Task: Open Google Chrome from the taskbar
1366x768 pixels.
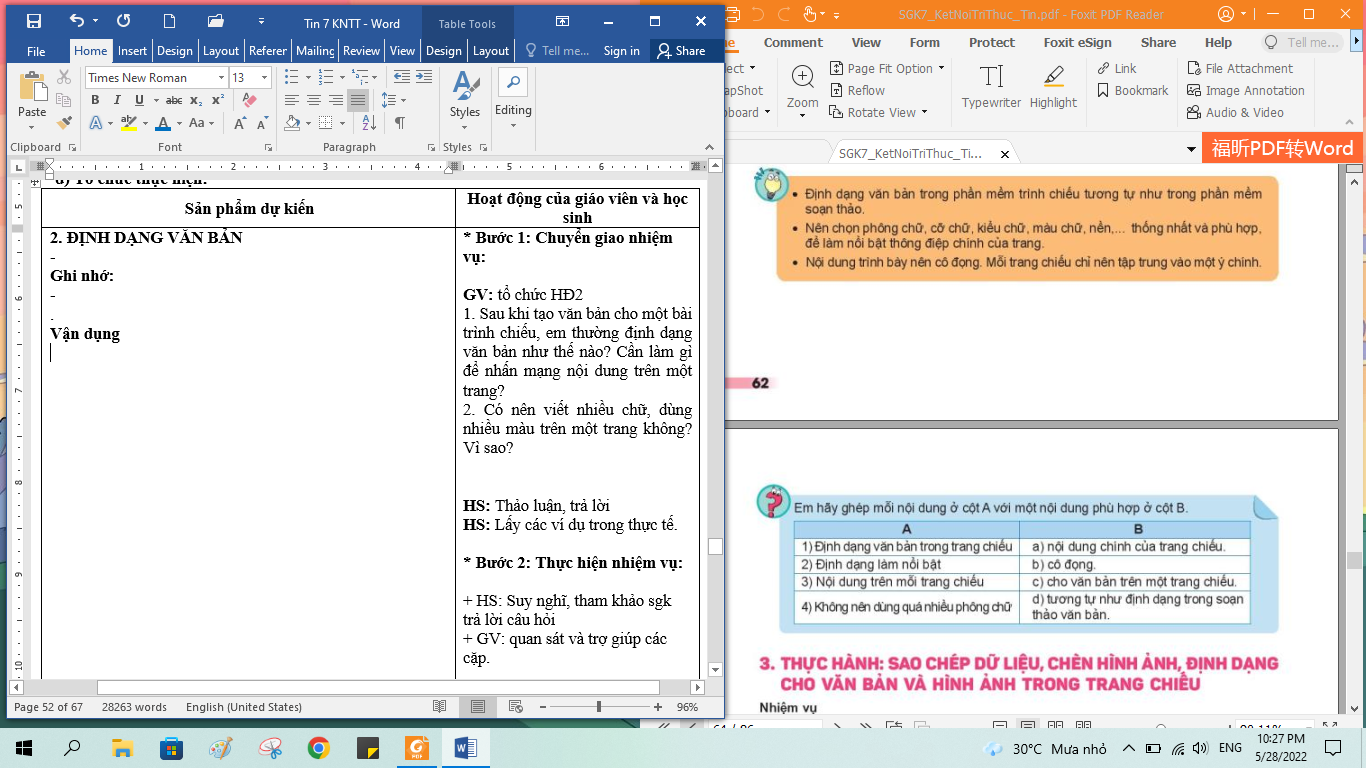Action: [319, 748]
